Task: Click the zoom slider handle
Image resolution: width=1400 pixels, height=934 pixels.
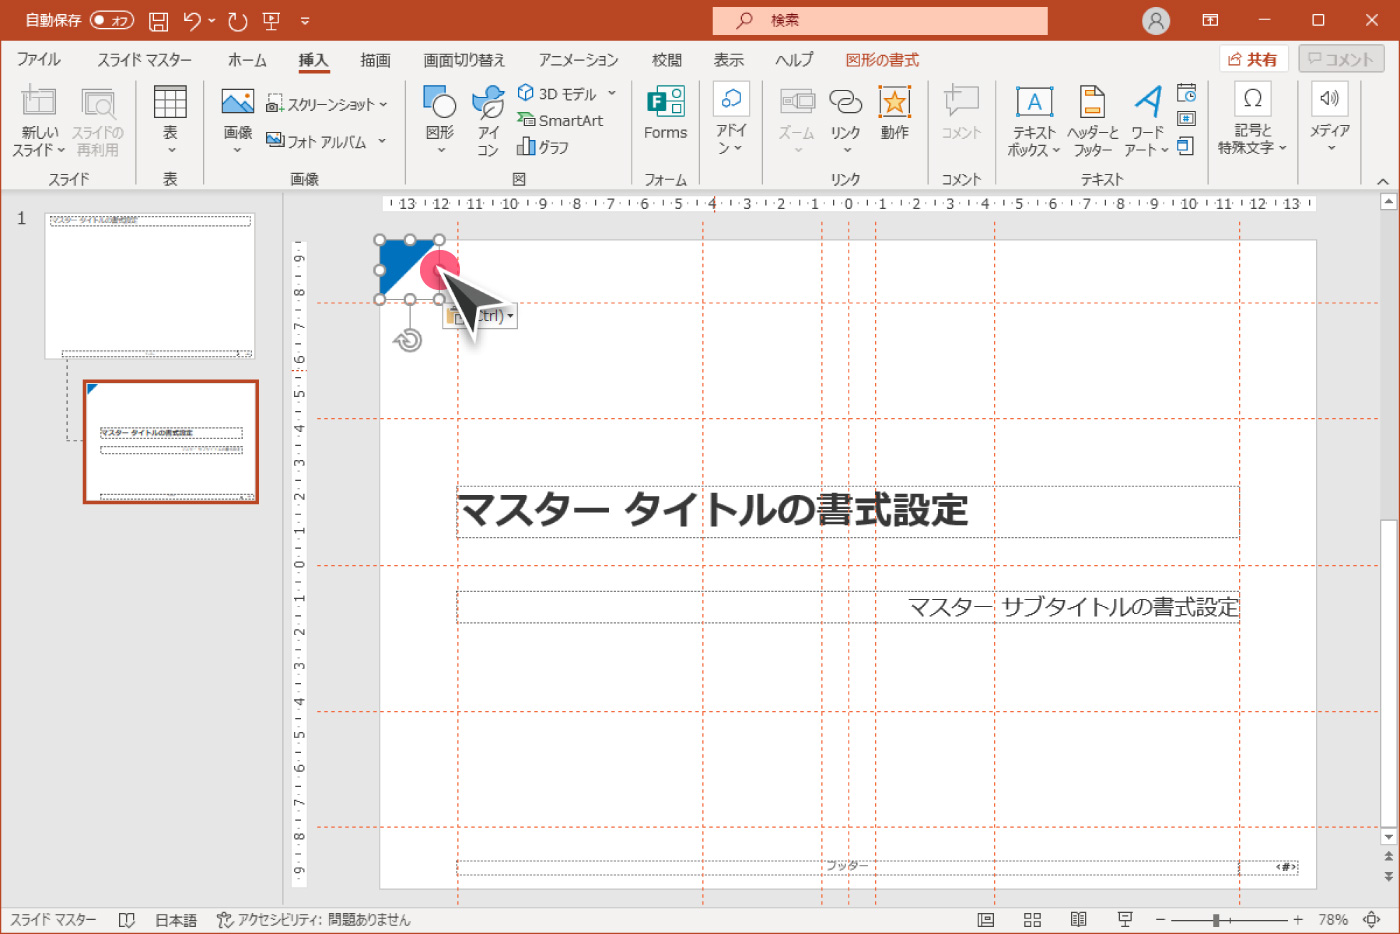Action: [x=1216, y=919]
